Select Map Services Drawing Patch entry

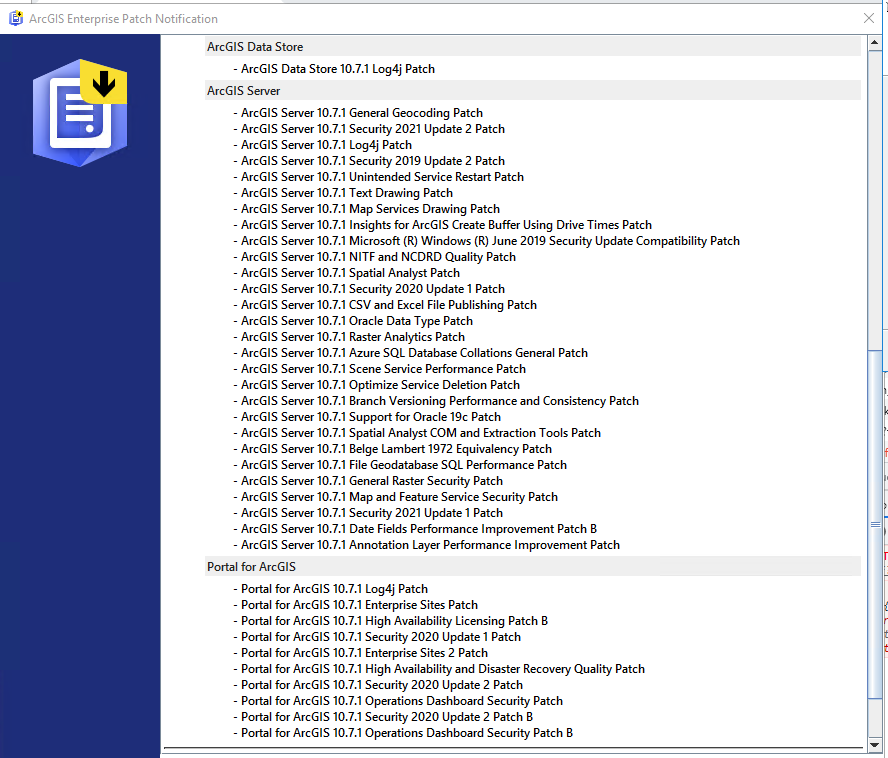(x=367, y=209)
